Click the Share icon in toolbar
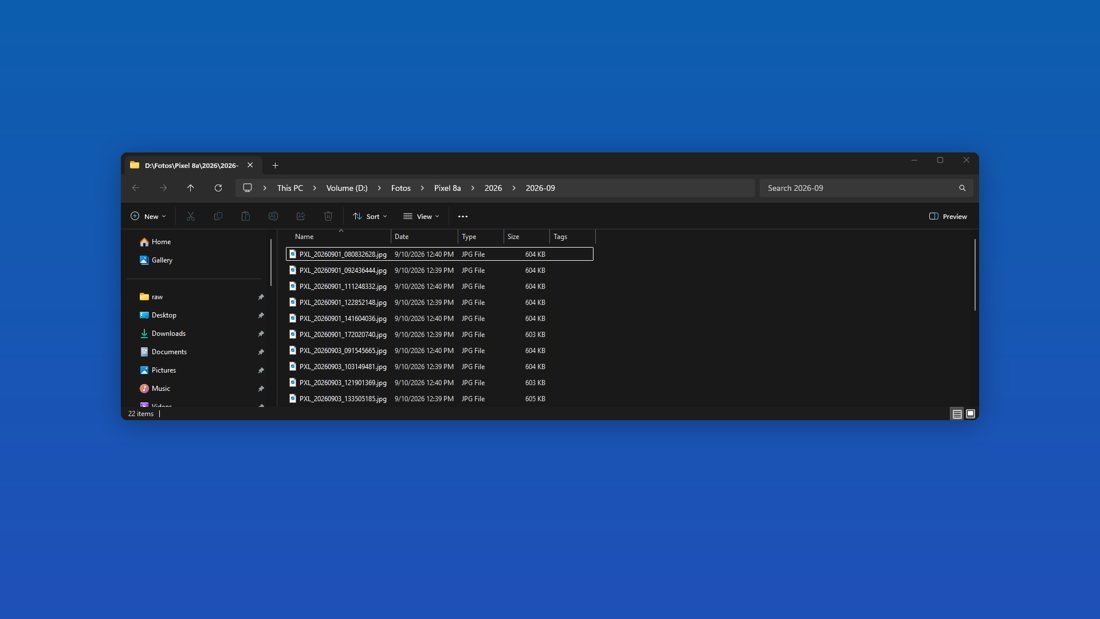The height and width of the screenshot is (619, 1100). [x=301, y=216]
